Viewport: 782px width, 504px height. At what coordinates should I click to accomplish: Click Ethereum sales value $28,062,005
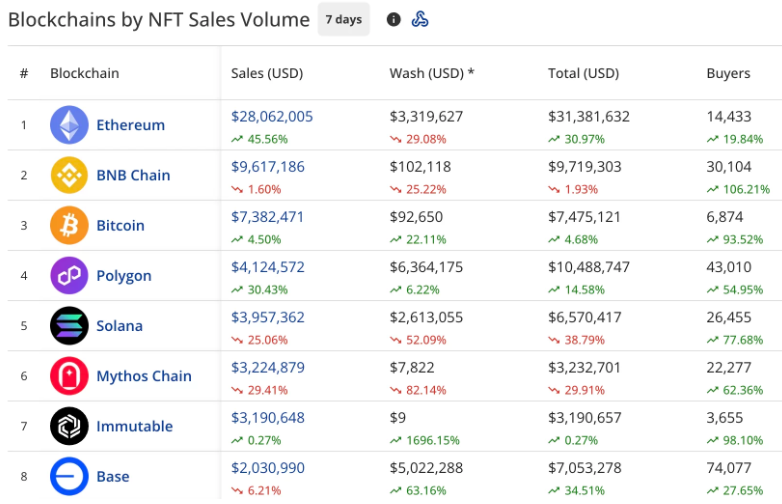click(272, 116)
